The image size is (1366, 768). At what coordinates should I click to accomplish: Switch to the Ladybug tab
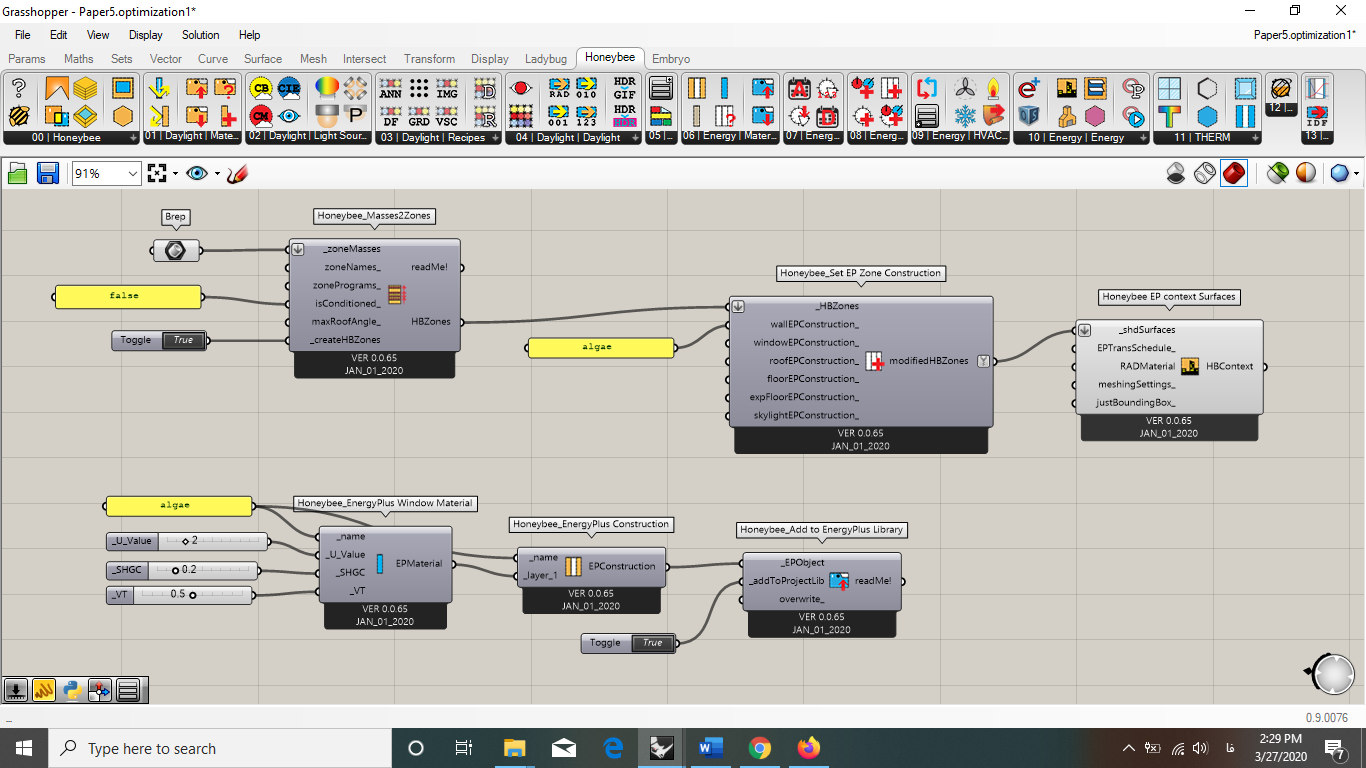point(546,59)
